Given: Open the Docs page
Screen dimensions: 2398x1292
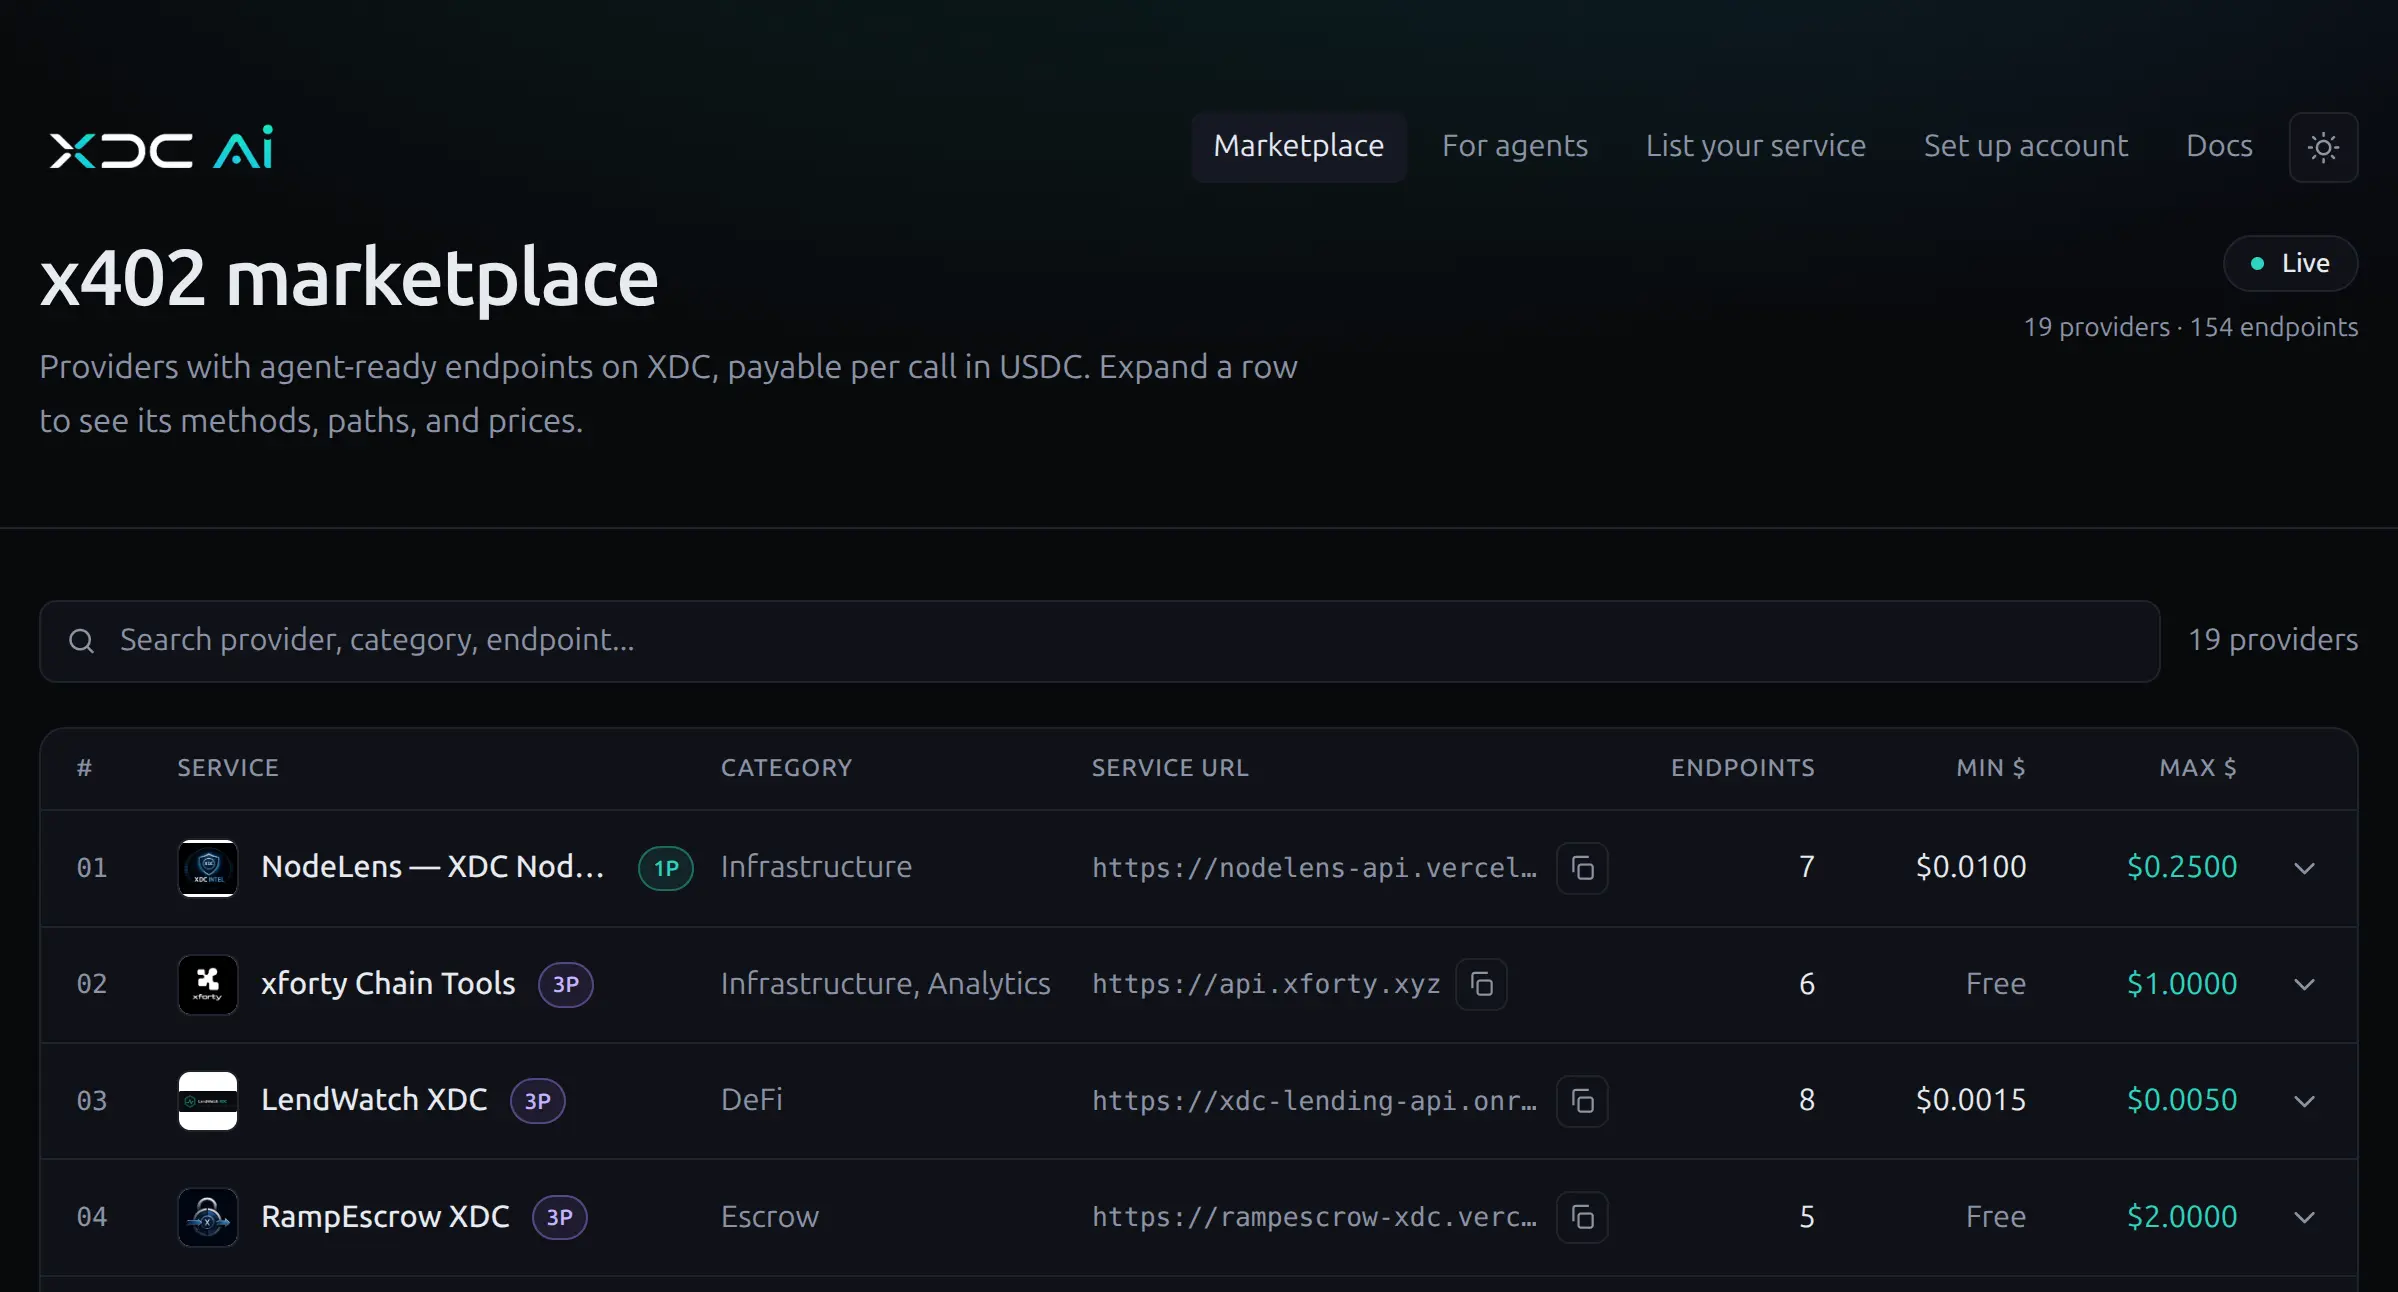Looking at the screenshot, I should 2219,146.
